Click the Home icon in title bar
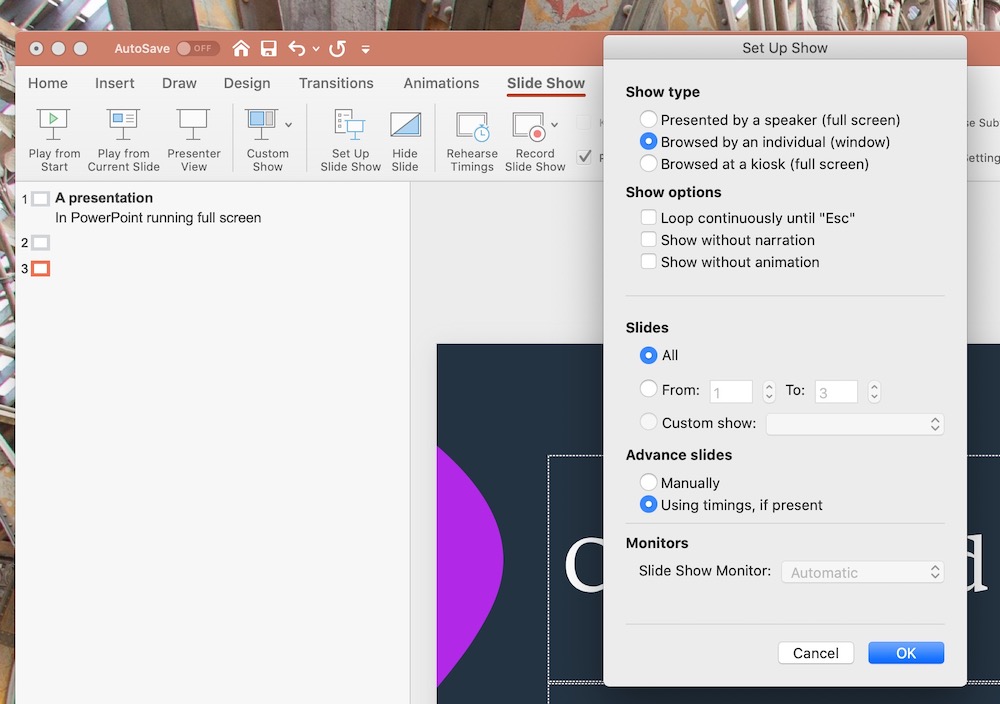This screenshot has width=1000, height=704. (241, 48)
